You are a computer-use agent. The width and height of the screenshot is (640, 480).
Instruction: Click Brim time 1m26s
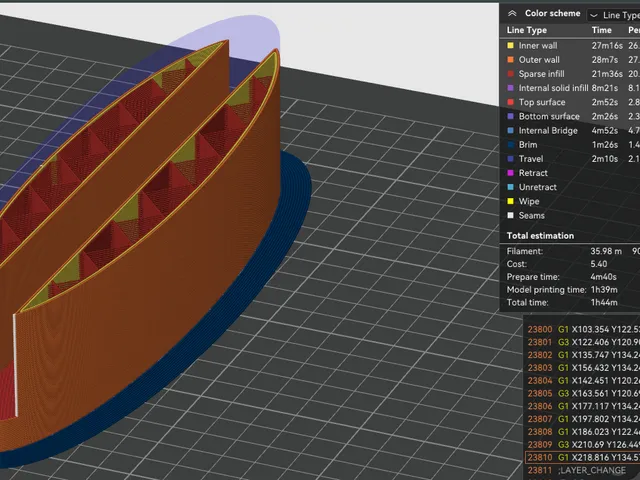coord(605,144)
